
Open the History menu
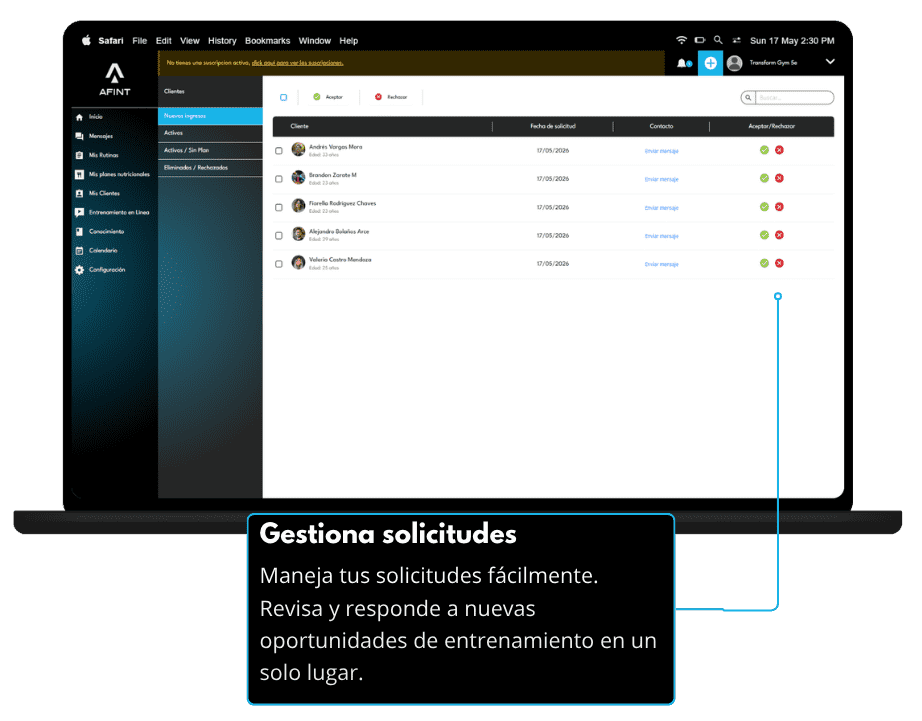click(222, 41)
